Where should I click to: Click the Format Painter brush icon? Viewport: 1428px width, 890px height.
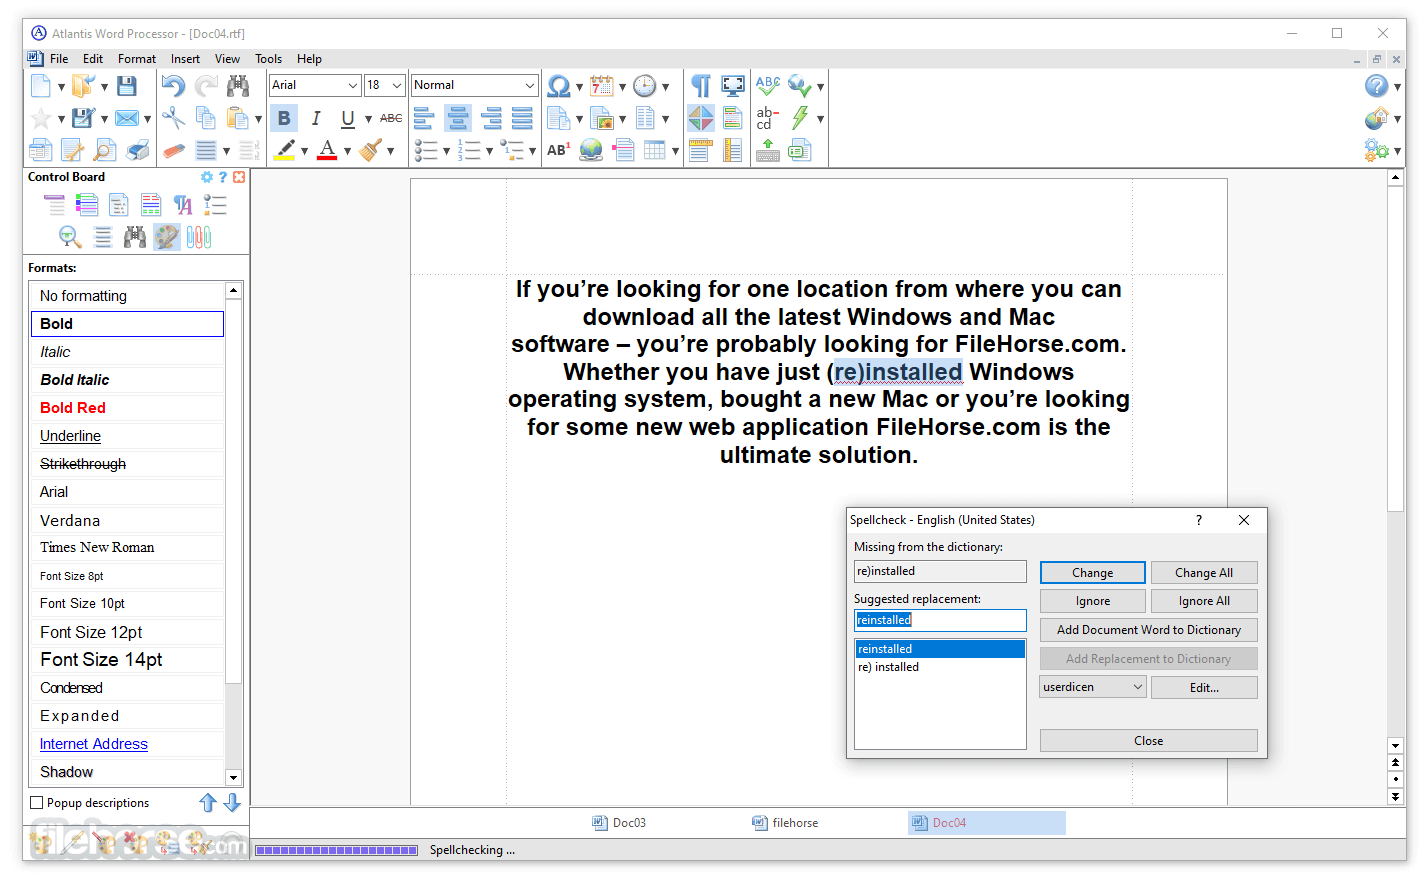(371, 150)
